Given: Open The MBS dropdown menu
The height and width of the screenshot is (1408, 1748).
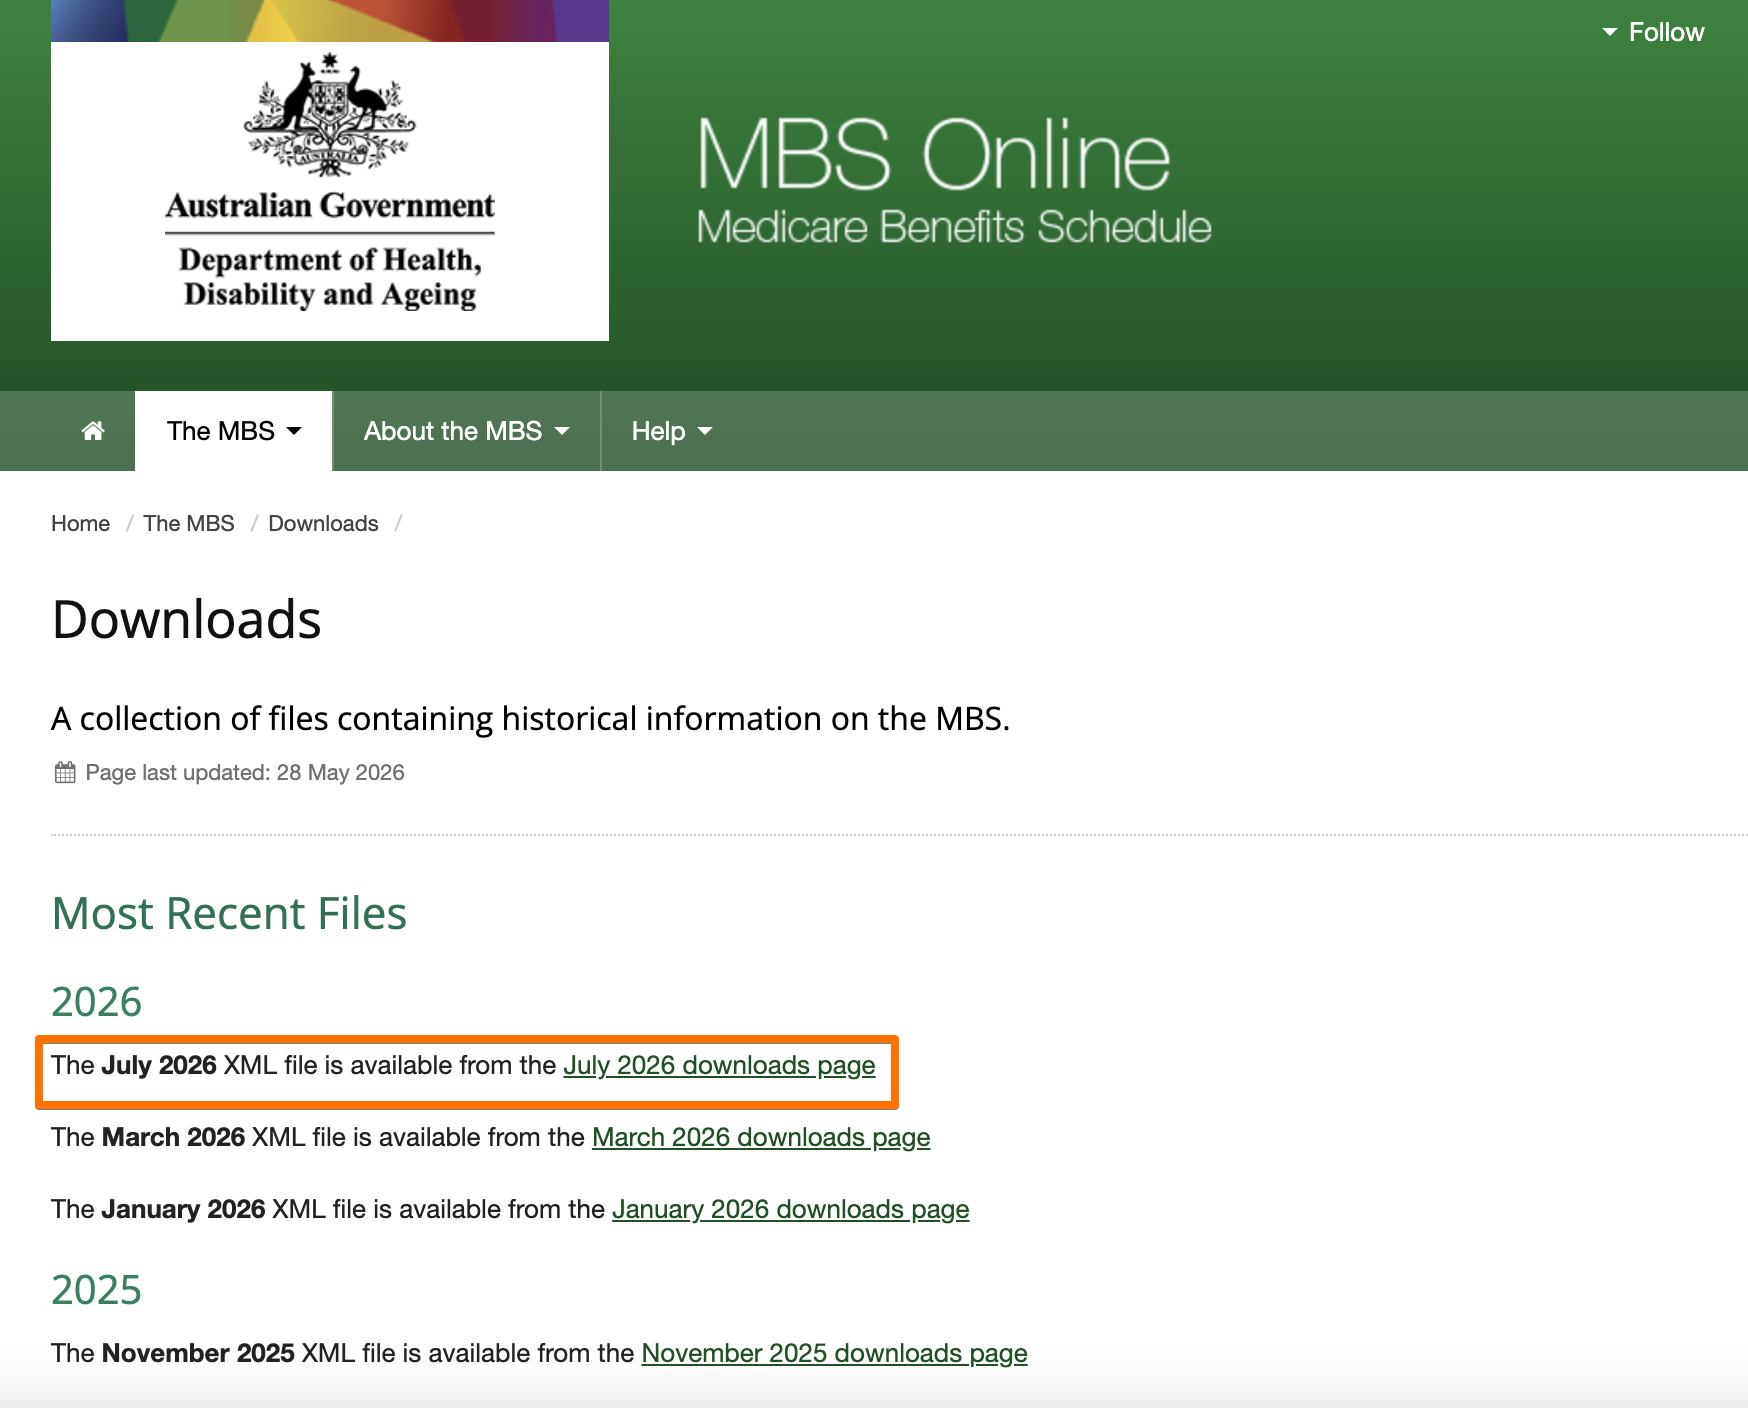Looking at the screenshot, I should click(x=233, y=431).
